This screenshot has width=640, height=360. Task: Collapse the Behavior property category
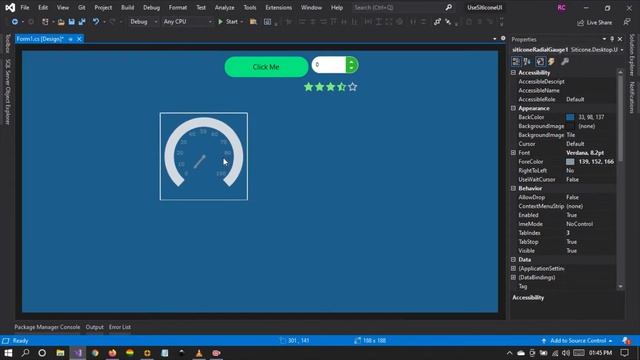pyautogui.click(x=513, y=188)
